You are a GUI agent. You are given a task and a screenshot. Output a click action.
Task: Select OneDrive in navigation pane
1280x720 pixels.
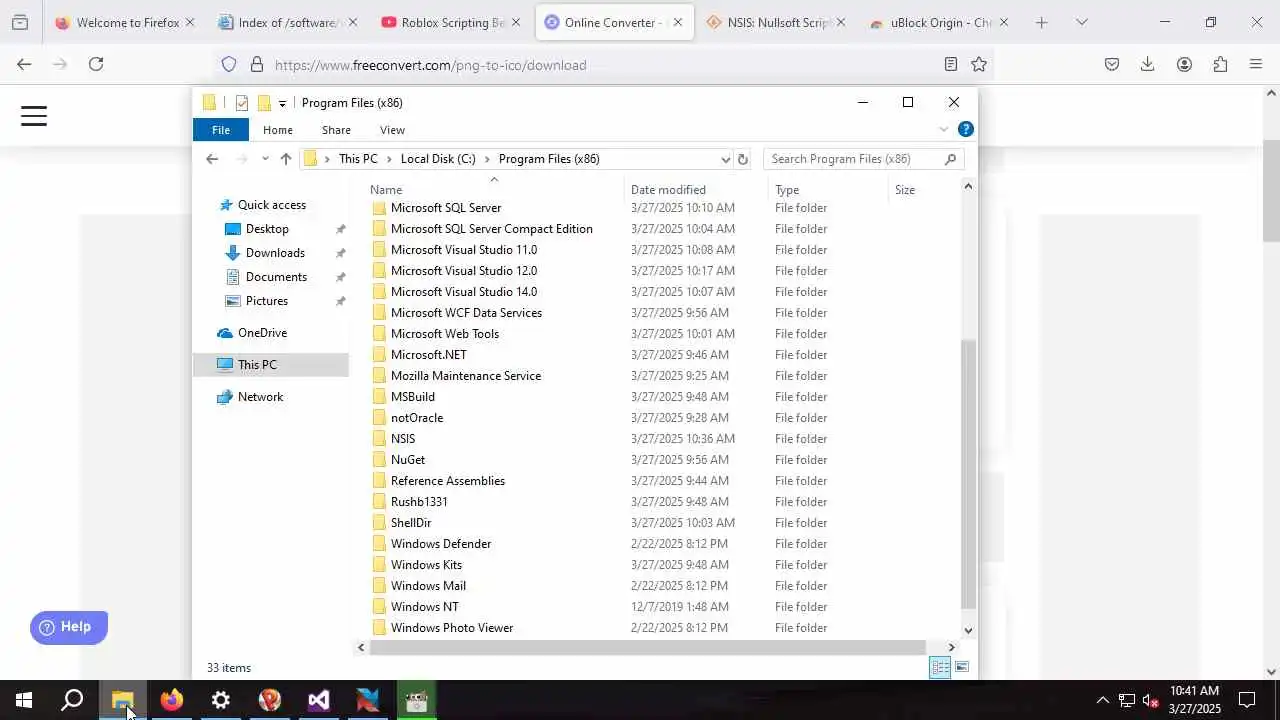coord(262,333)
